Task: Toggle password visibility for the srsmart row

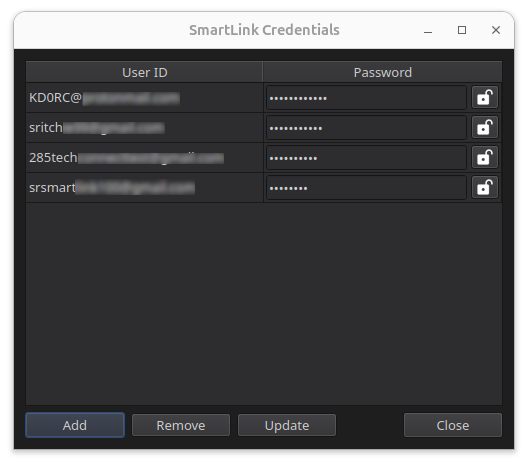Action: pyautogui.click(x=485, y=188)
